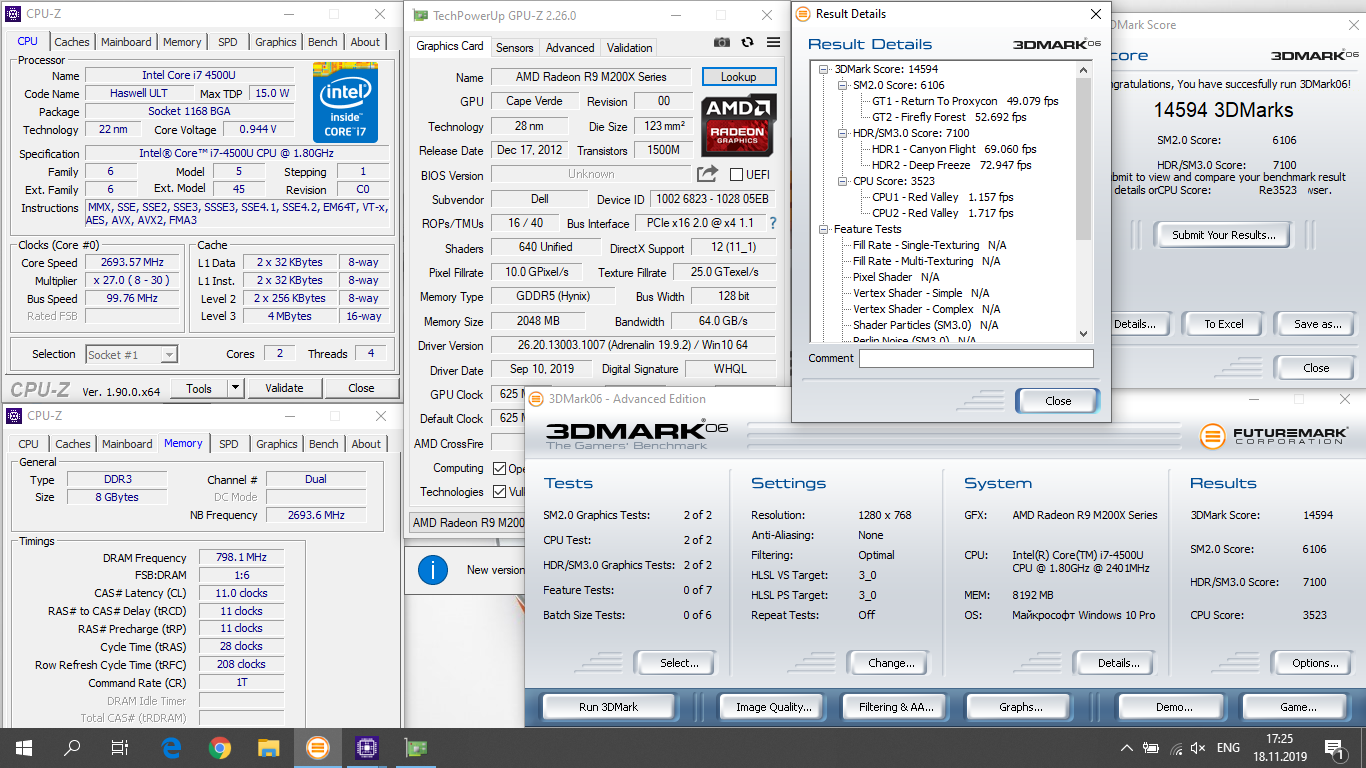The height and width of the screenshot is (768, 1366).
Task: Take a GPU-Z screenshot with the camera icon
Action: coord(722,42)
